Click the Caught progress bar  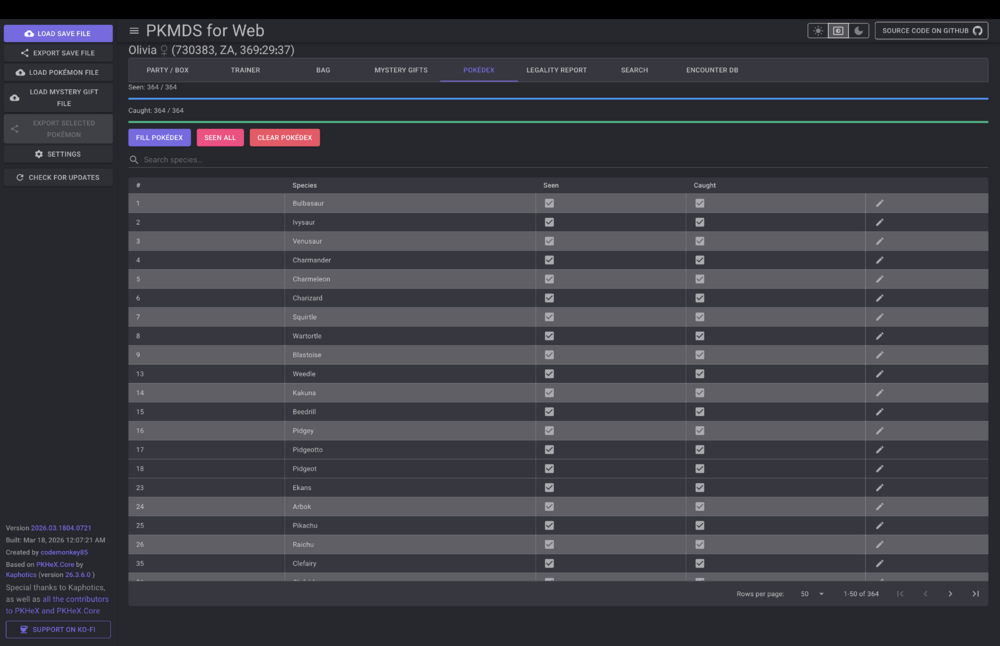click(558, 122)
